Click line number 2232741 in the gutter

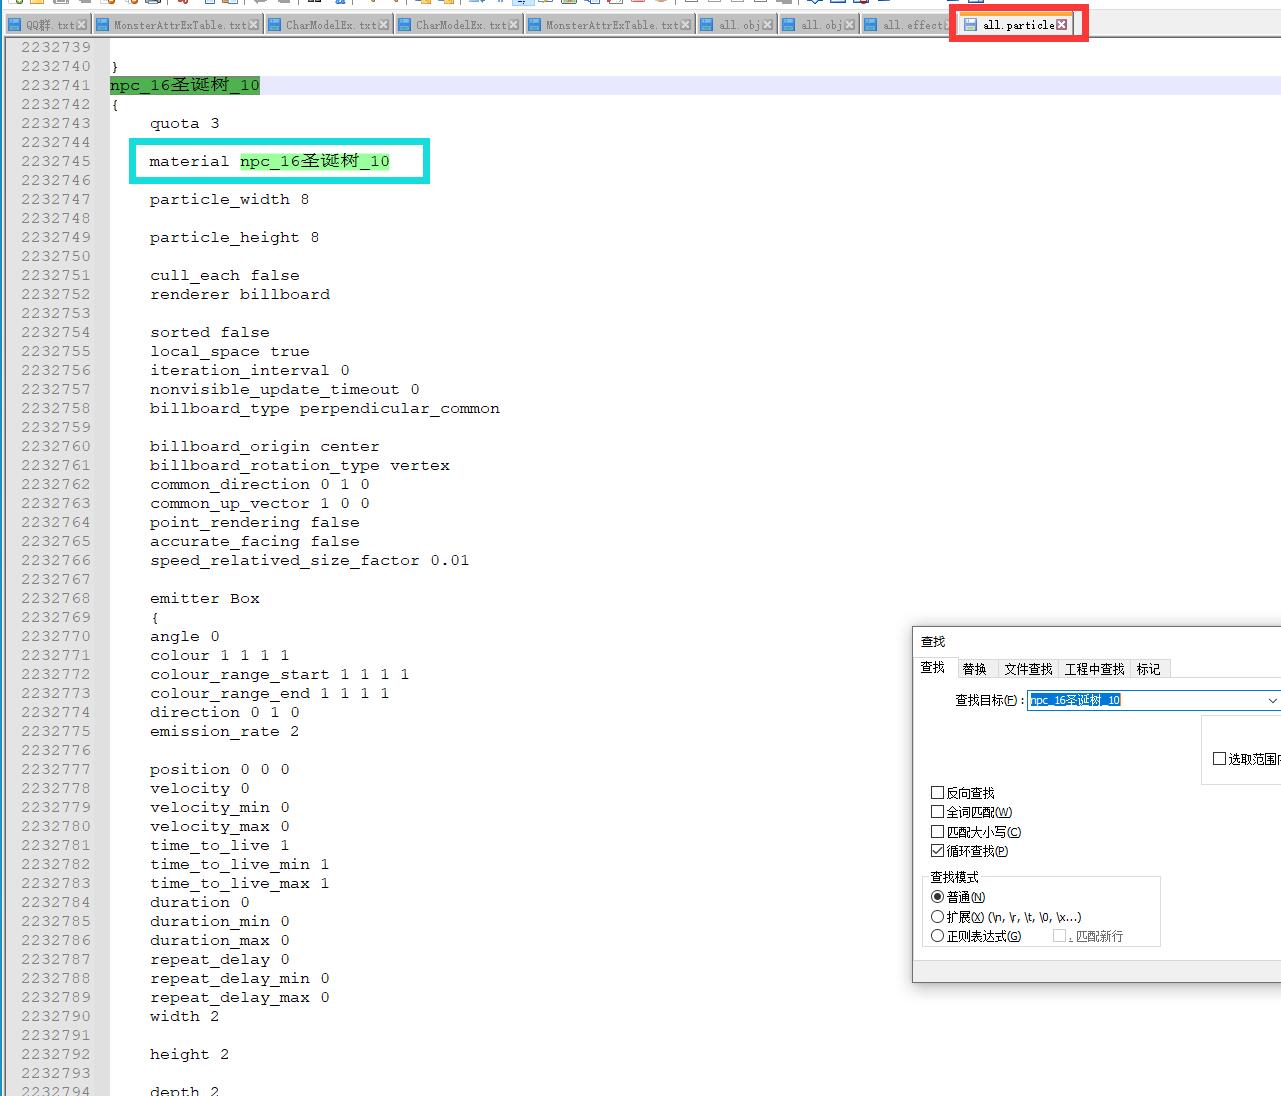[56, 85]
